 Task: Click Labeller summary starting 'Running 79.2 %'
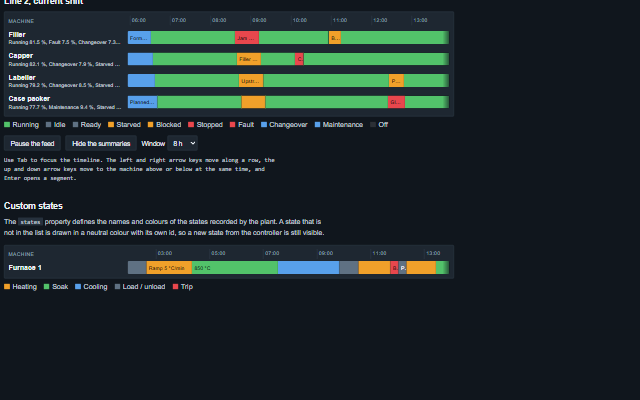[64, 85]
